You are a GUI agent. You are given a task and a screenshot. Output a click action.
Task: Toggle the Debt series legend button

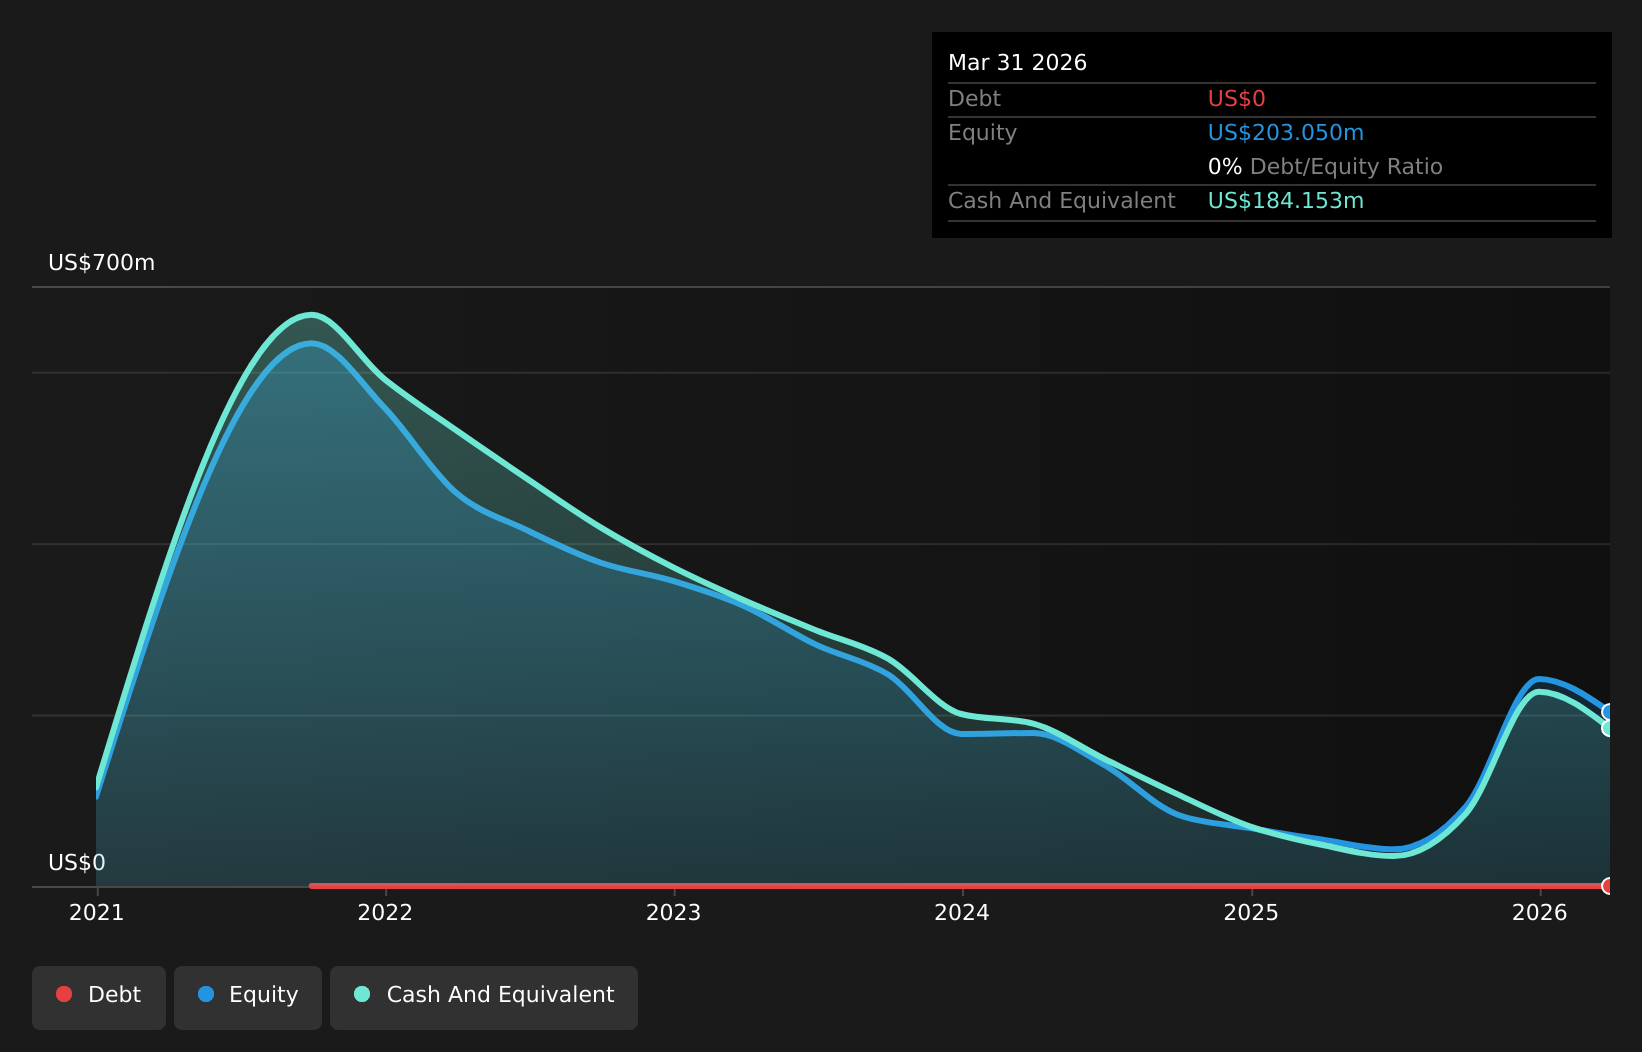point(99,997)
